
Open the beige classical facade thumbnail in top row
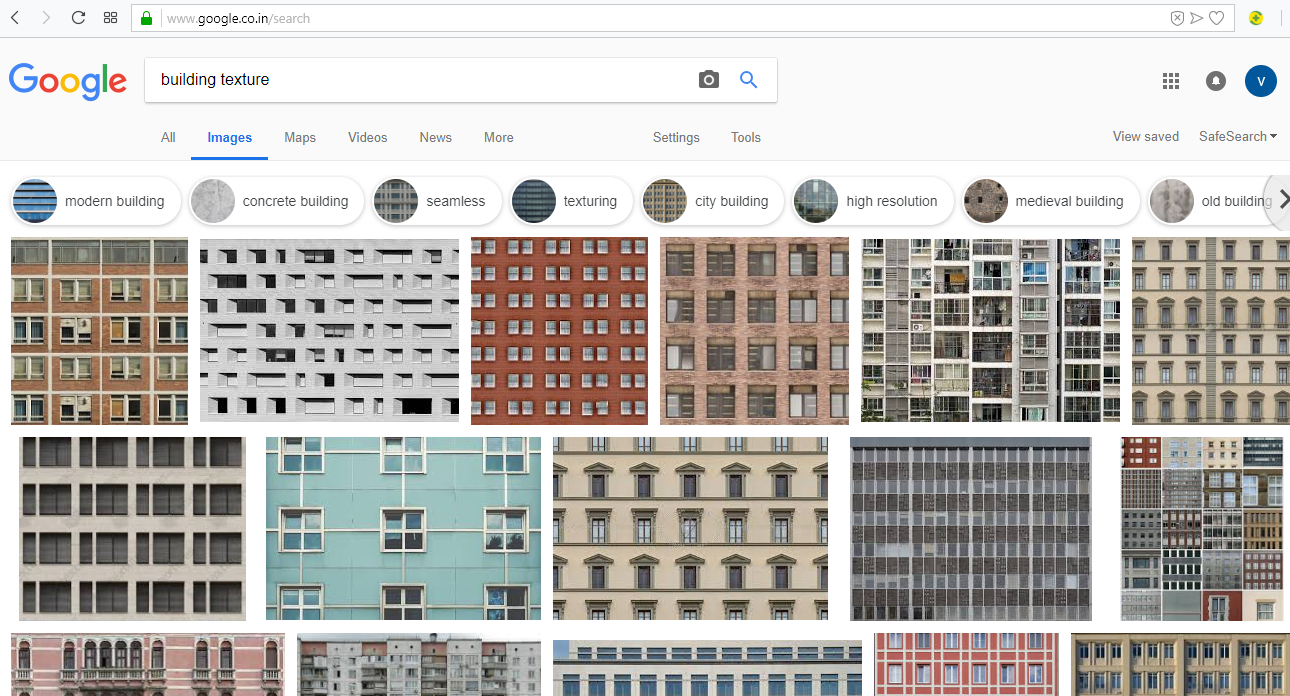[x=1210, y=331]
